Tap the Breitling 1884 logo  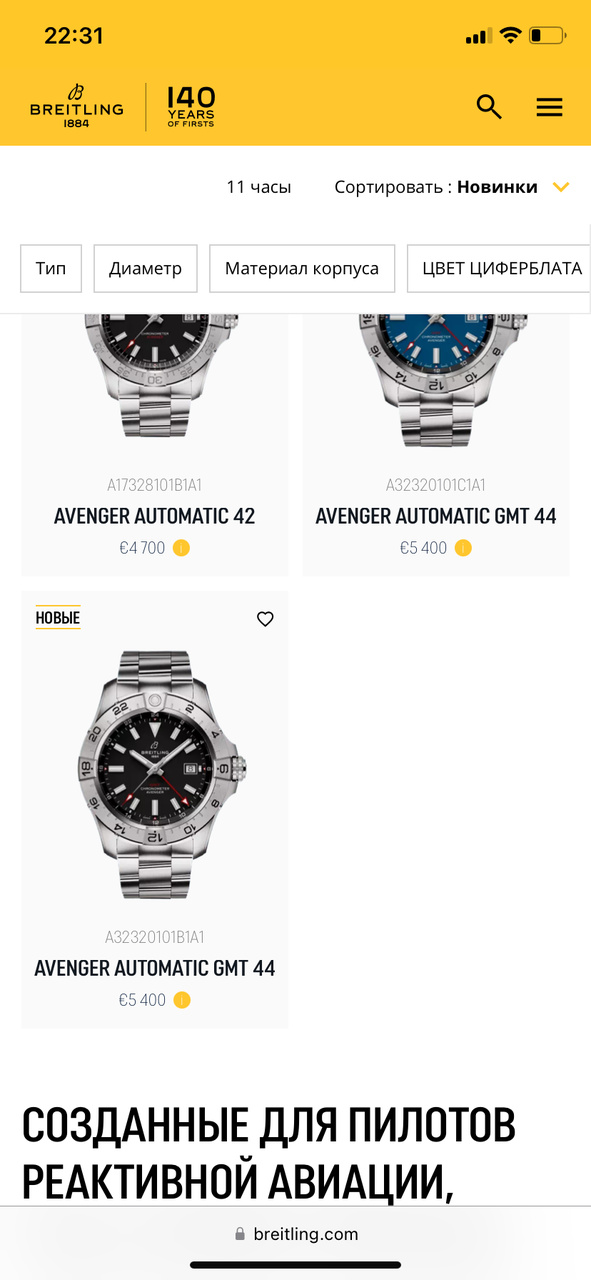76,107
